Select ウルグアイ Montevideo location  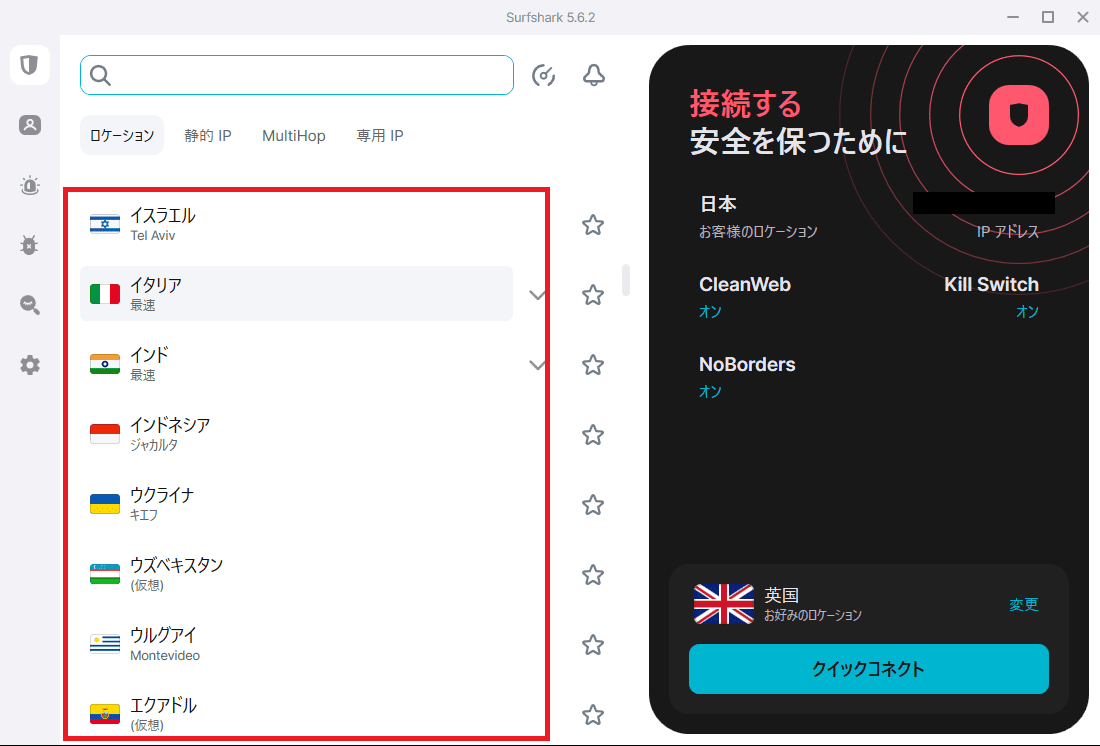click(x=296, y=644)
